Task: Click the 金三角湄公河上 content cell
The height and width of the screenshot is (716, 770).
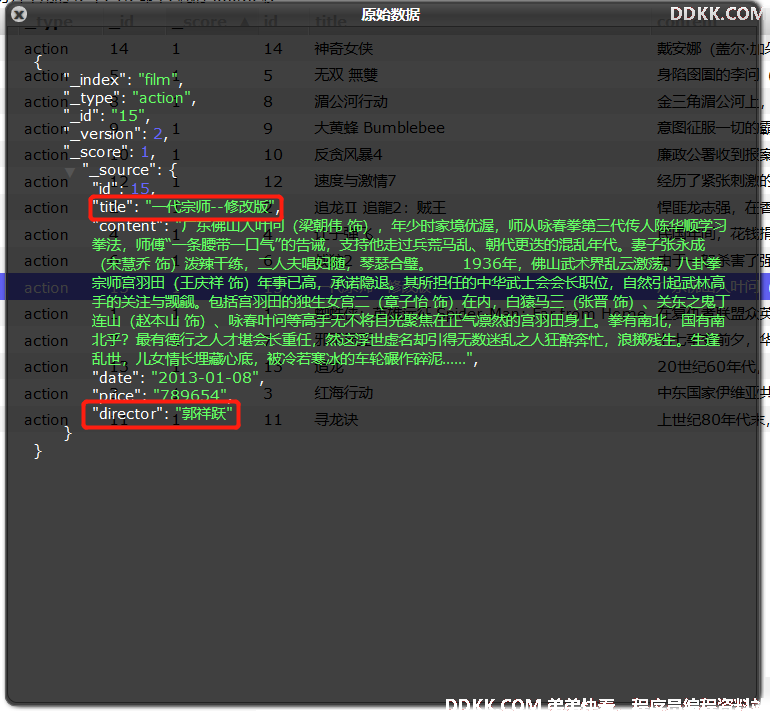Action: pos(711,102)
